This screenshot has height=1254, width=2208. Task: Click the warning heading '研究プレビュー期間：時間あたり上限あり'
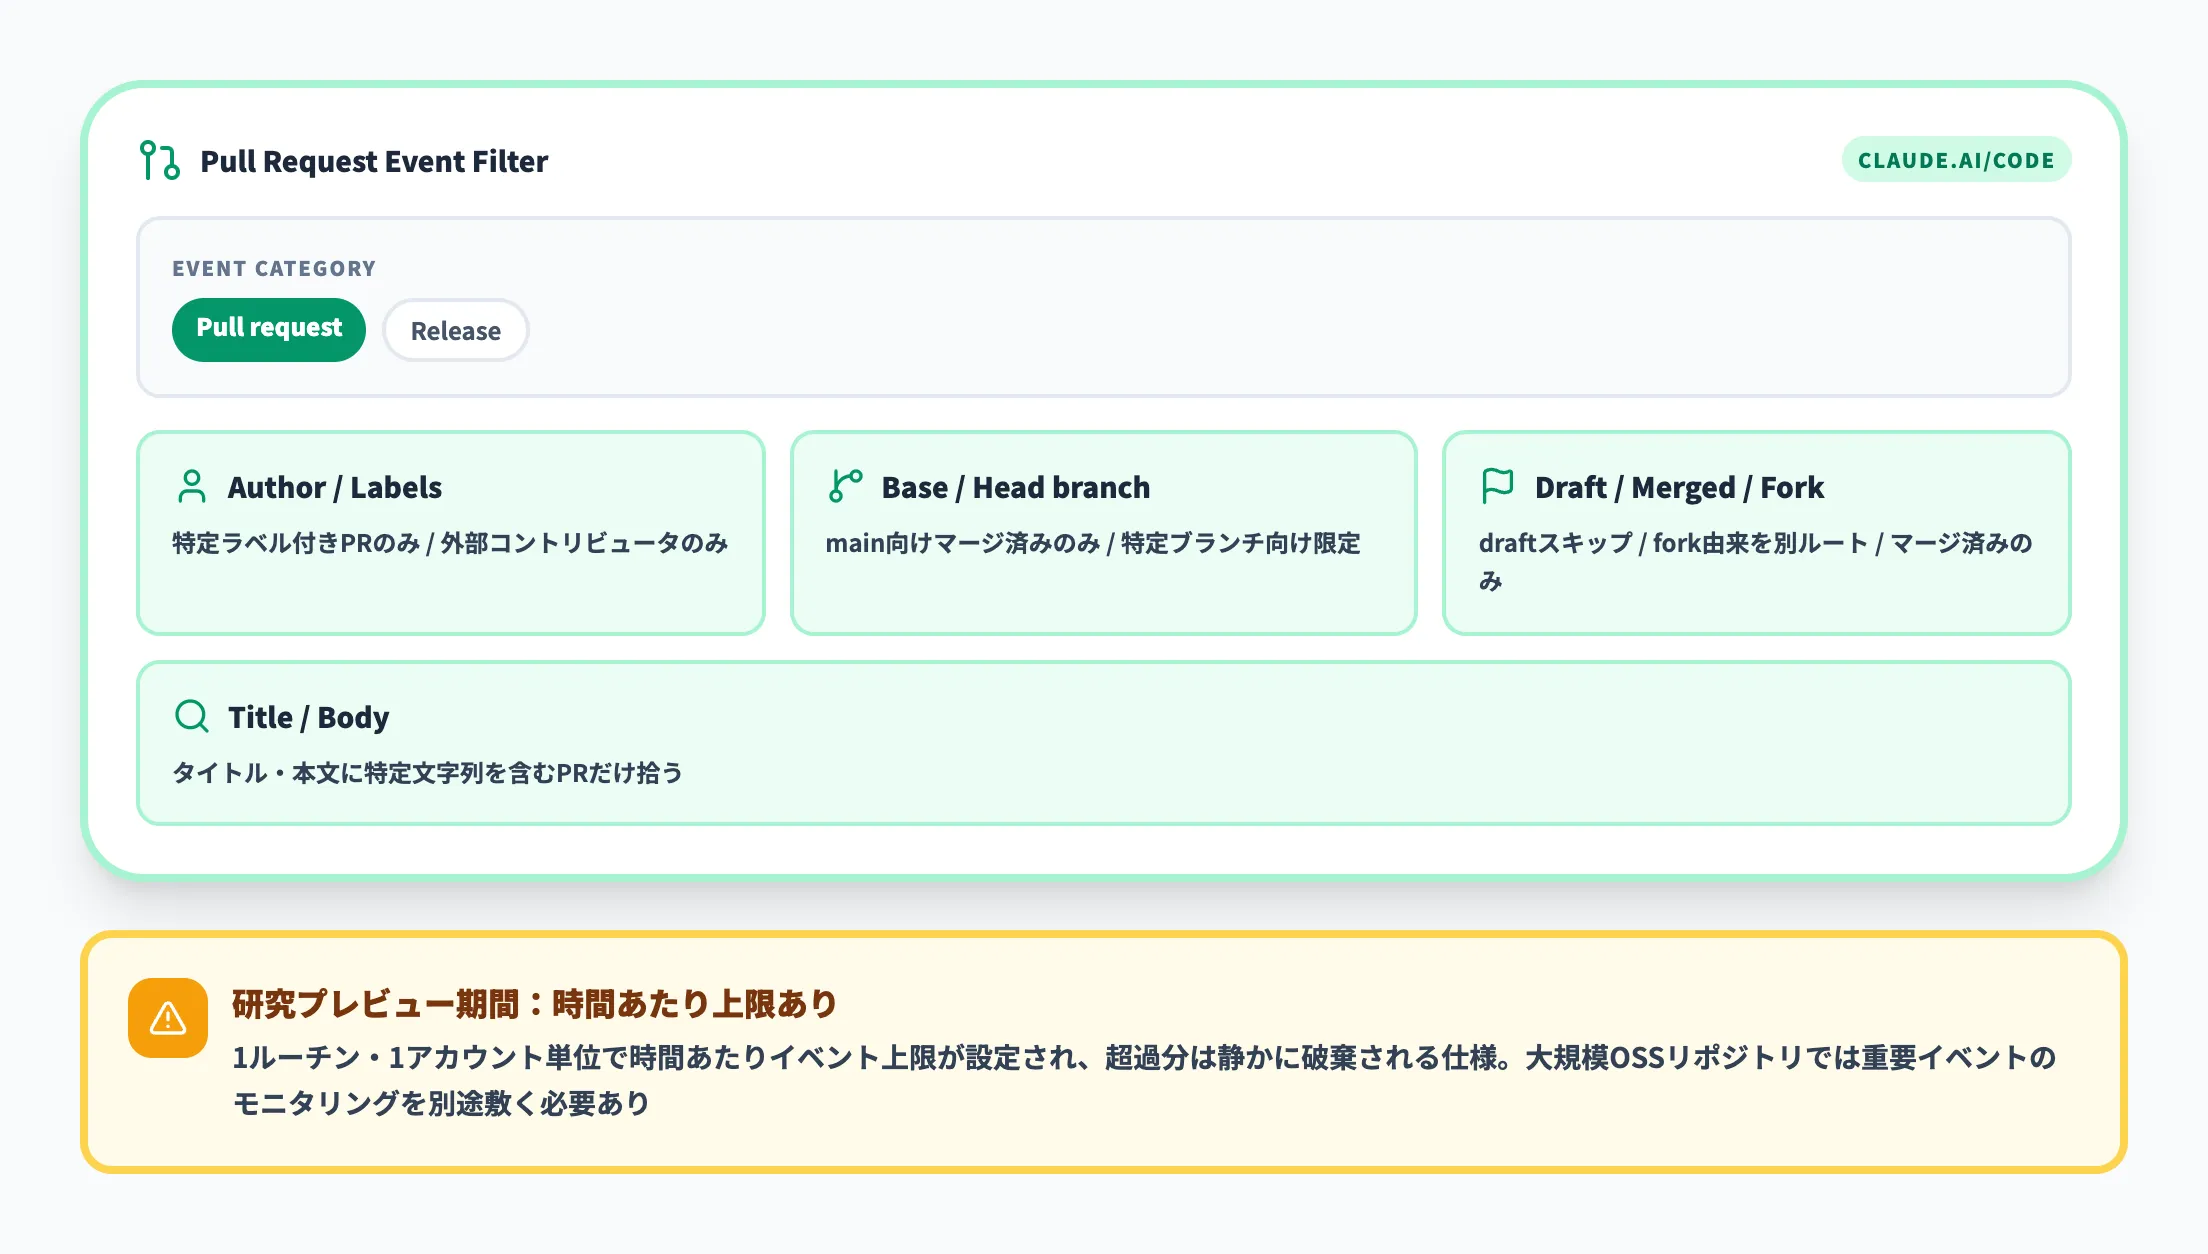(535, 1003)
